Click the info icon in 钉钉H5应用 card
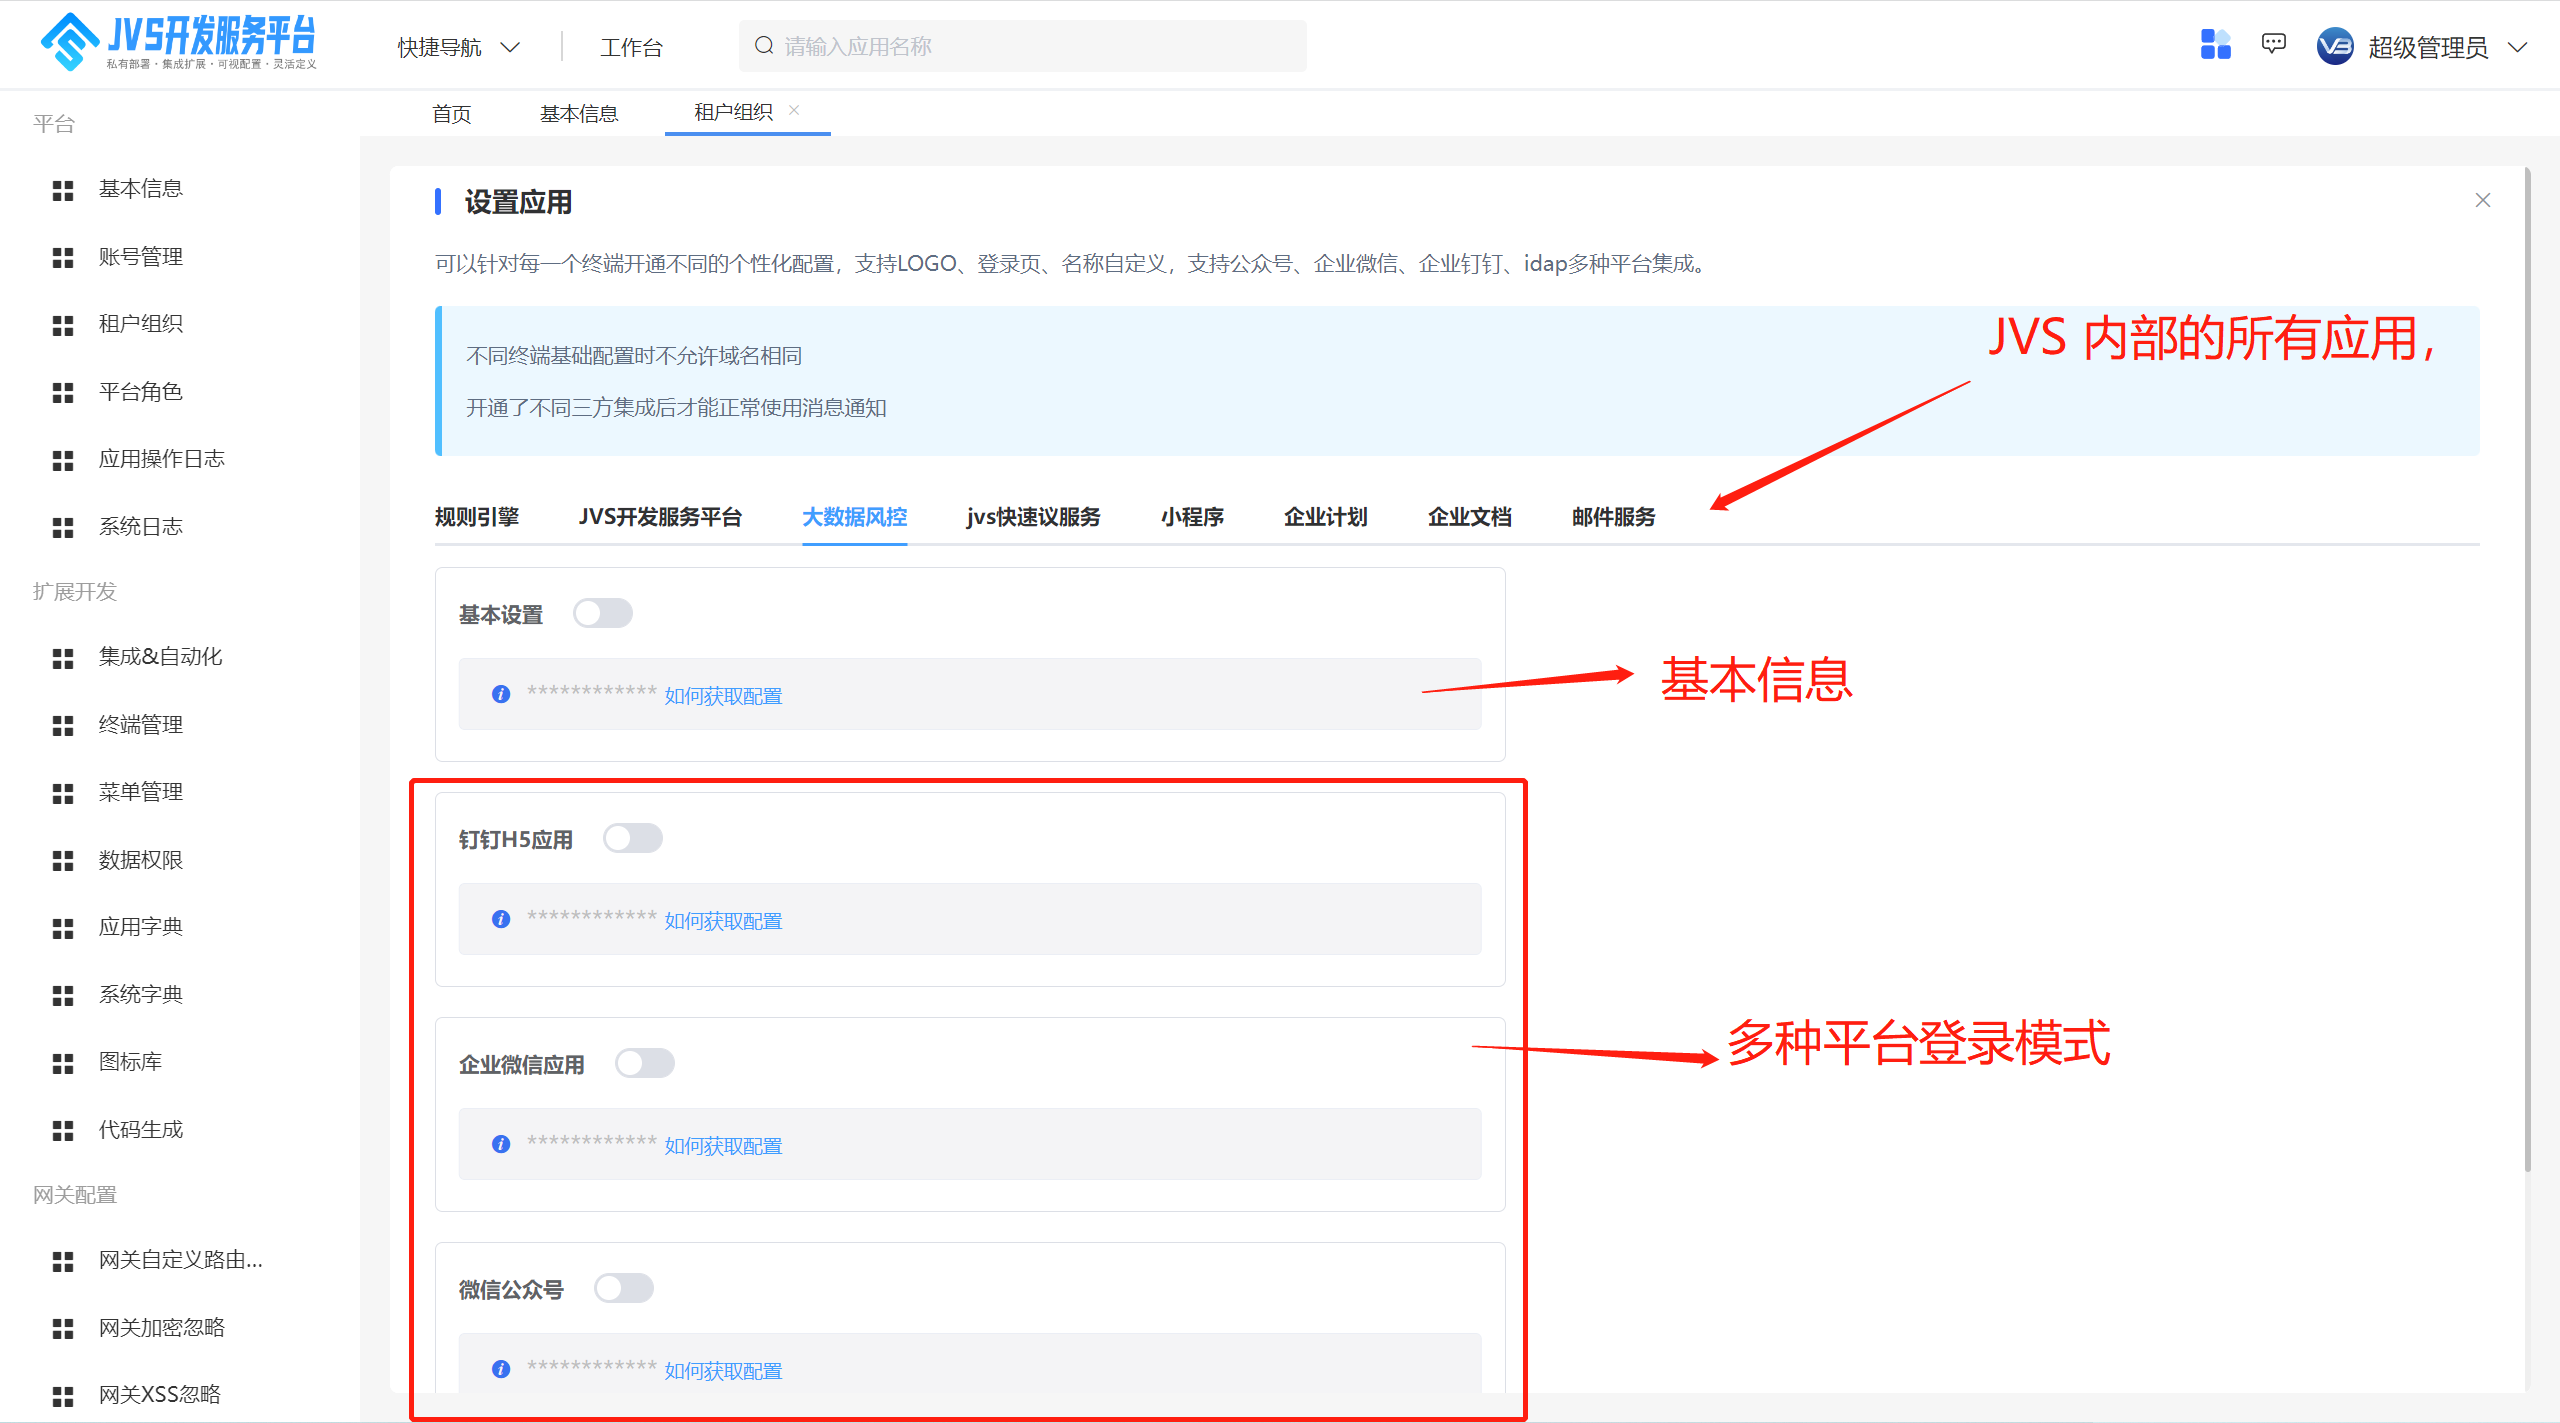The image size is (2560, 1423). (x=501, y=919)
